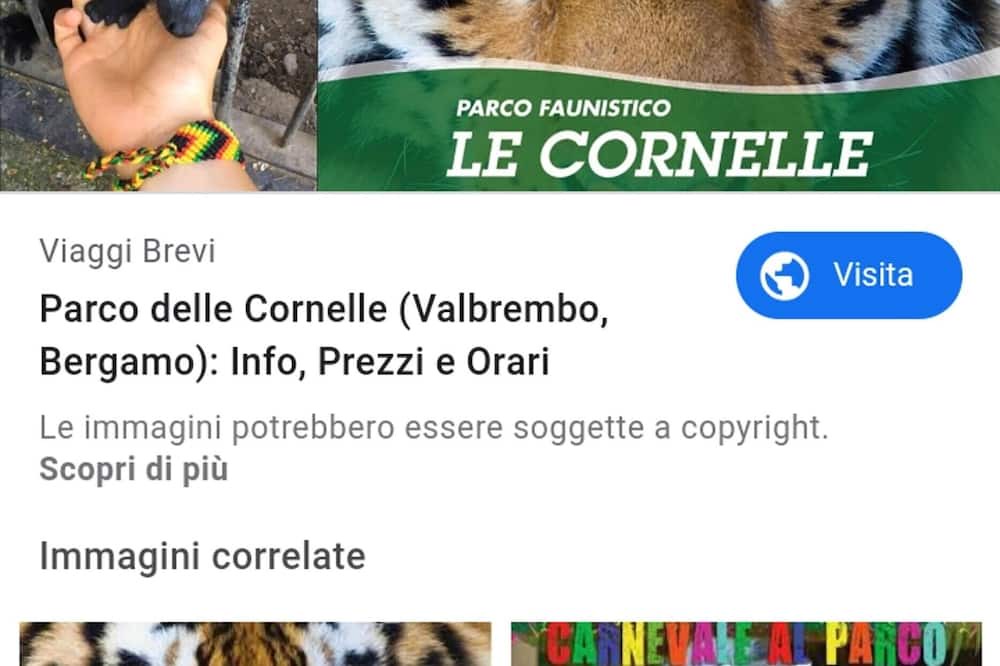Open the related tiger fur thumbnail
The height and width of the screenshot is (666, 1000).
click(x=255, y=644)
